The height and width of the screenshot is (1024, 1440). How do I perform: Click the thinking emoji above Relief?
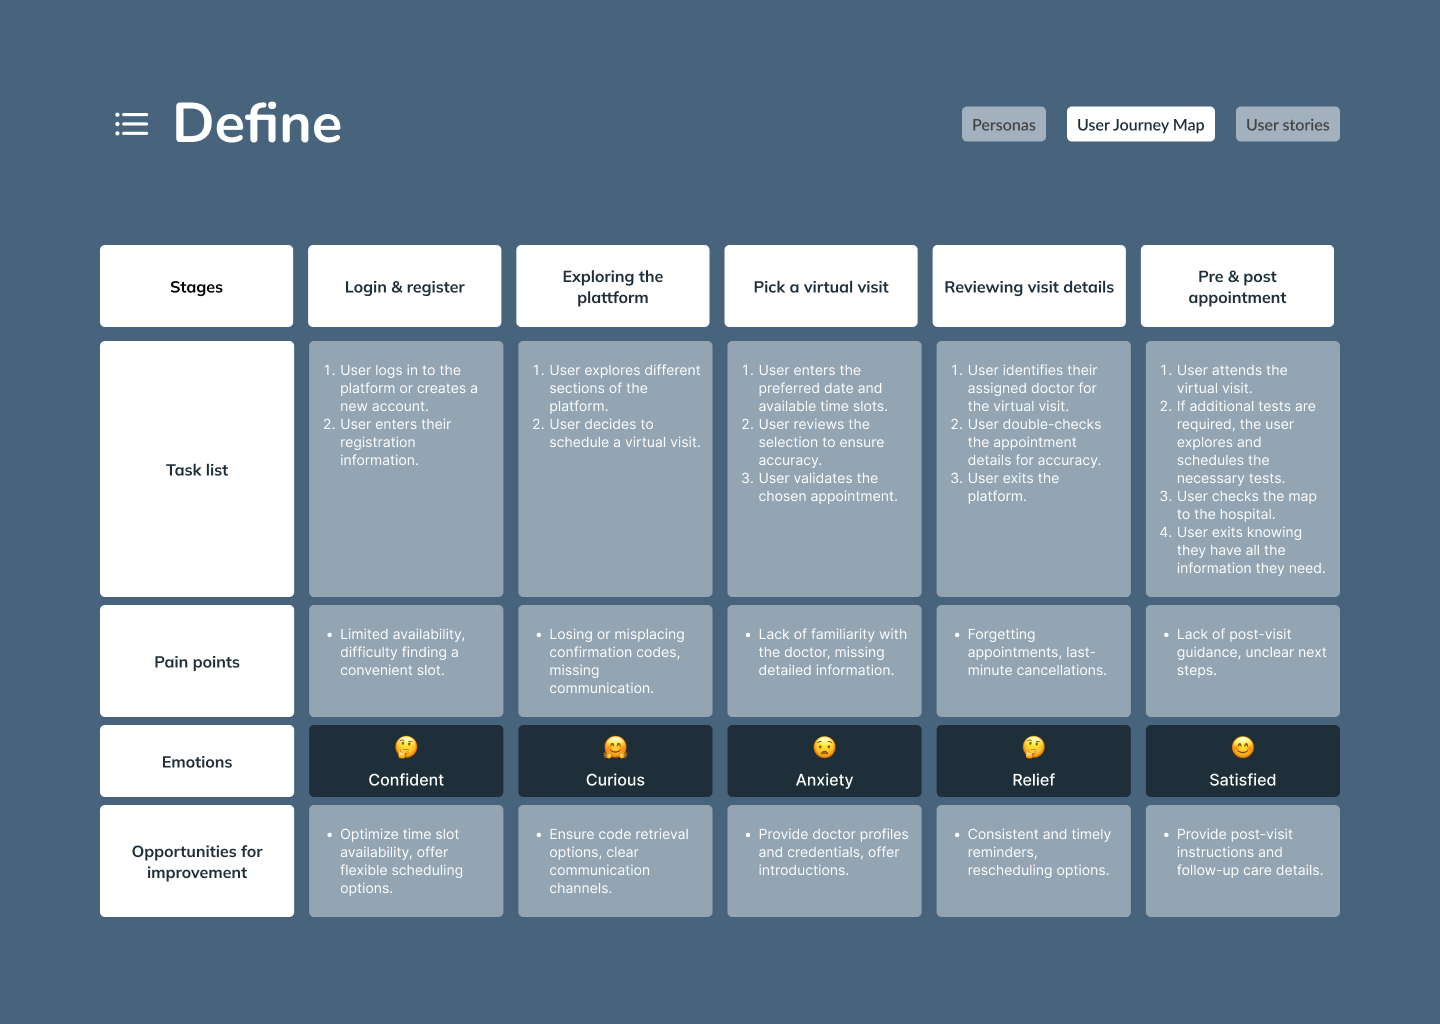(x=1033, y=747)
